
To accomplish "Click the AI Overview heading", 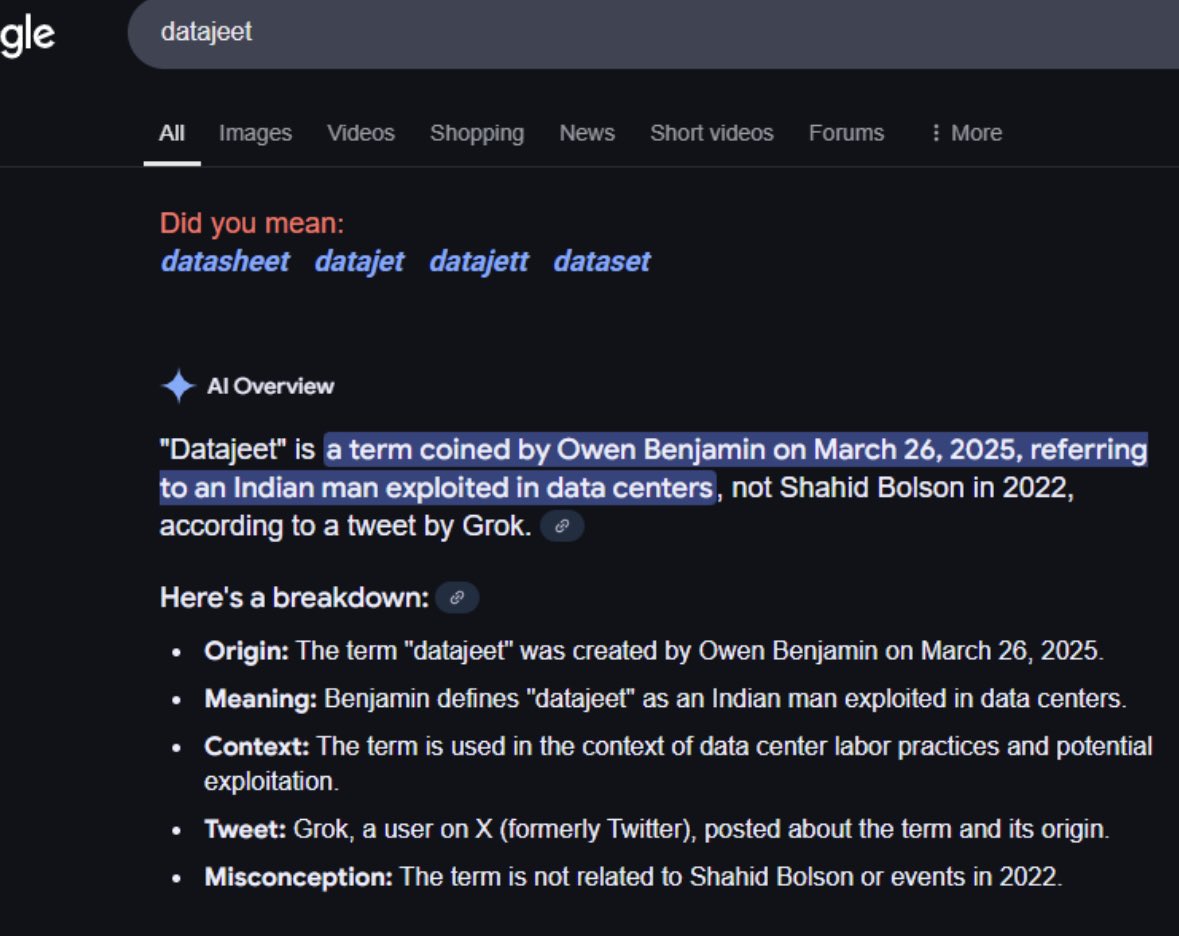I will (271, 386).
